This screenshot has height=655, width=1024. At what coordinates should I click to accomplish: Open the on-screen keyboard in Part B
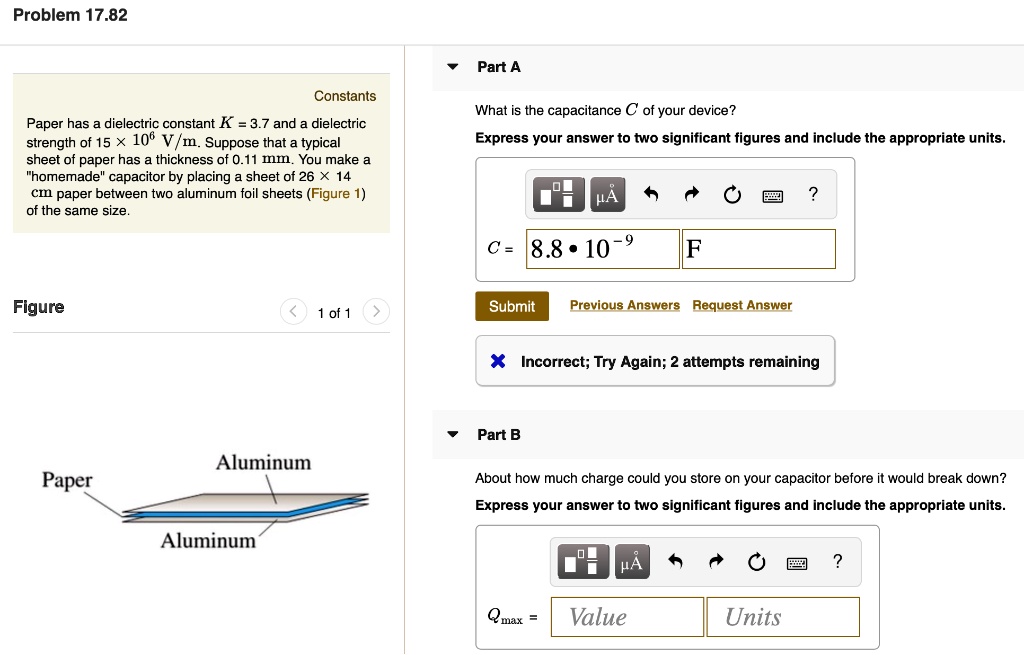[x=796, y=562]
